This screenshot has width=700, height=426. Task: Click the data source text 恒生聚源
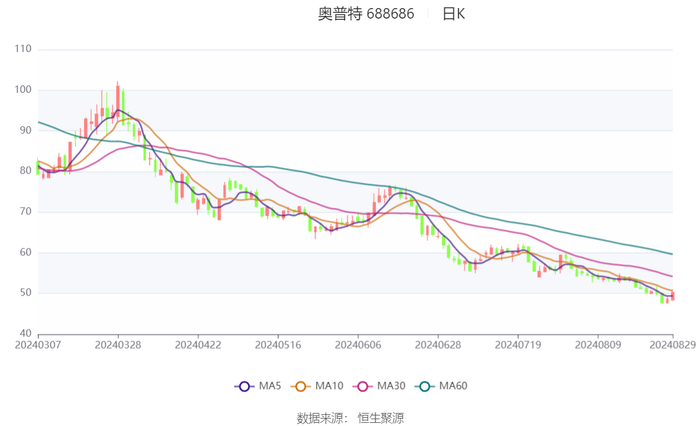(381, 418)
